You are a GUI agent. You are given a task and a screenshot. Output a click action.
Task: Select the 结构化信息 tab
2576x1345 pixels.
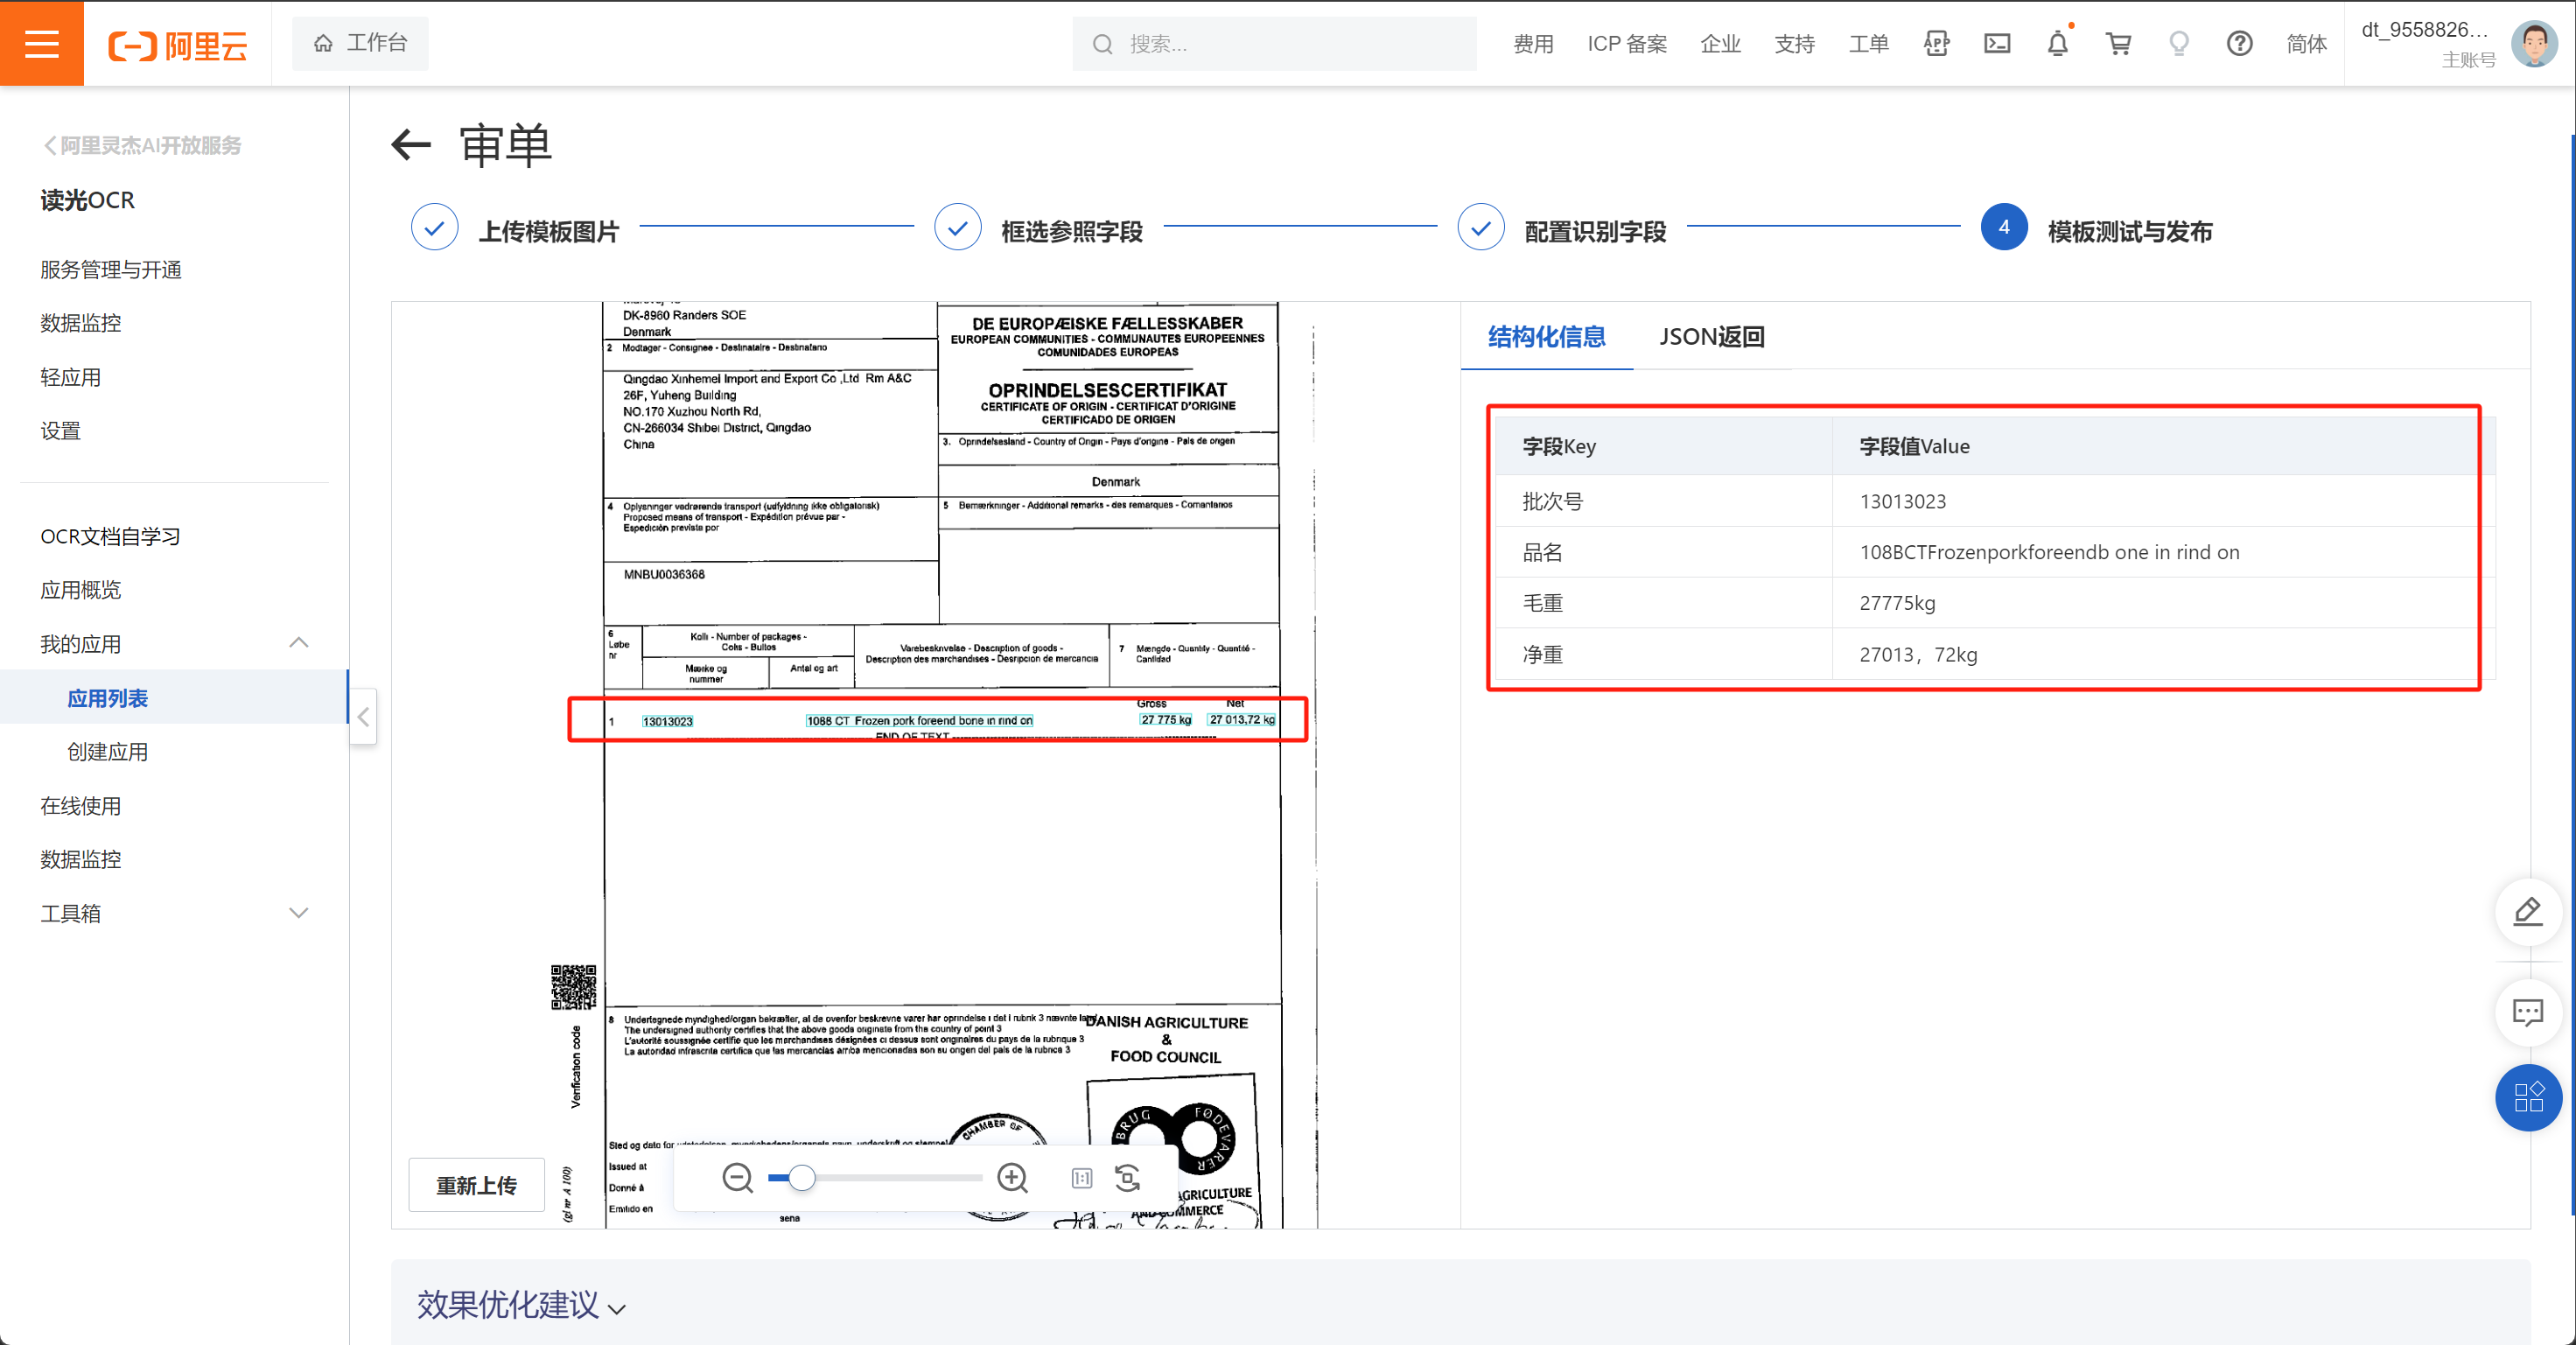tap(1546, 337)
